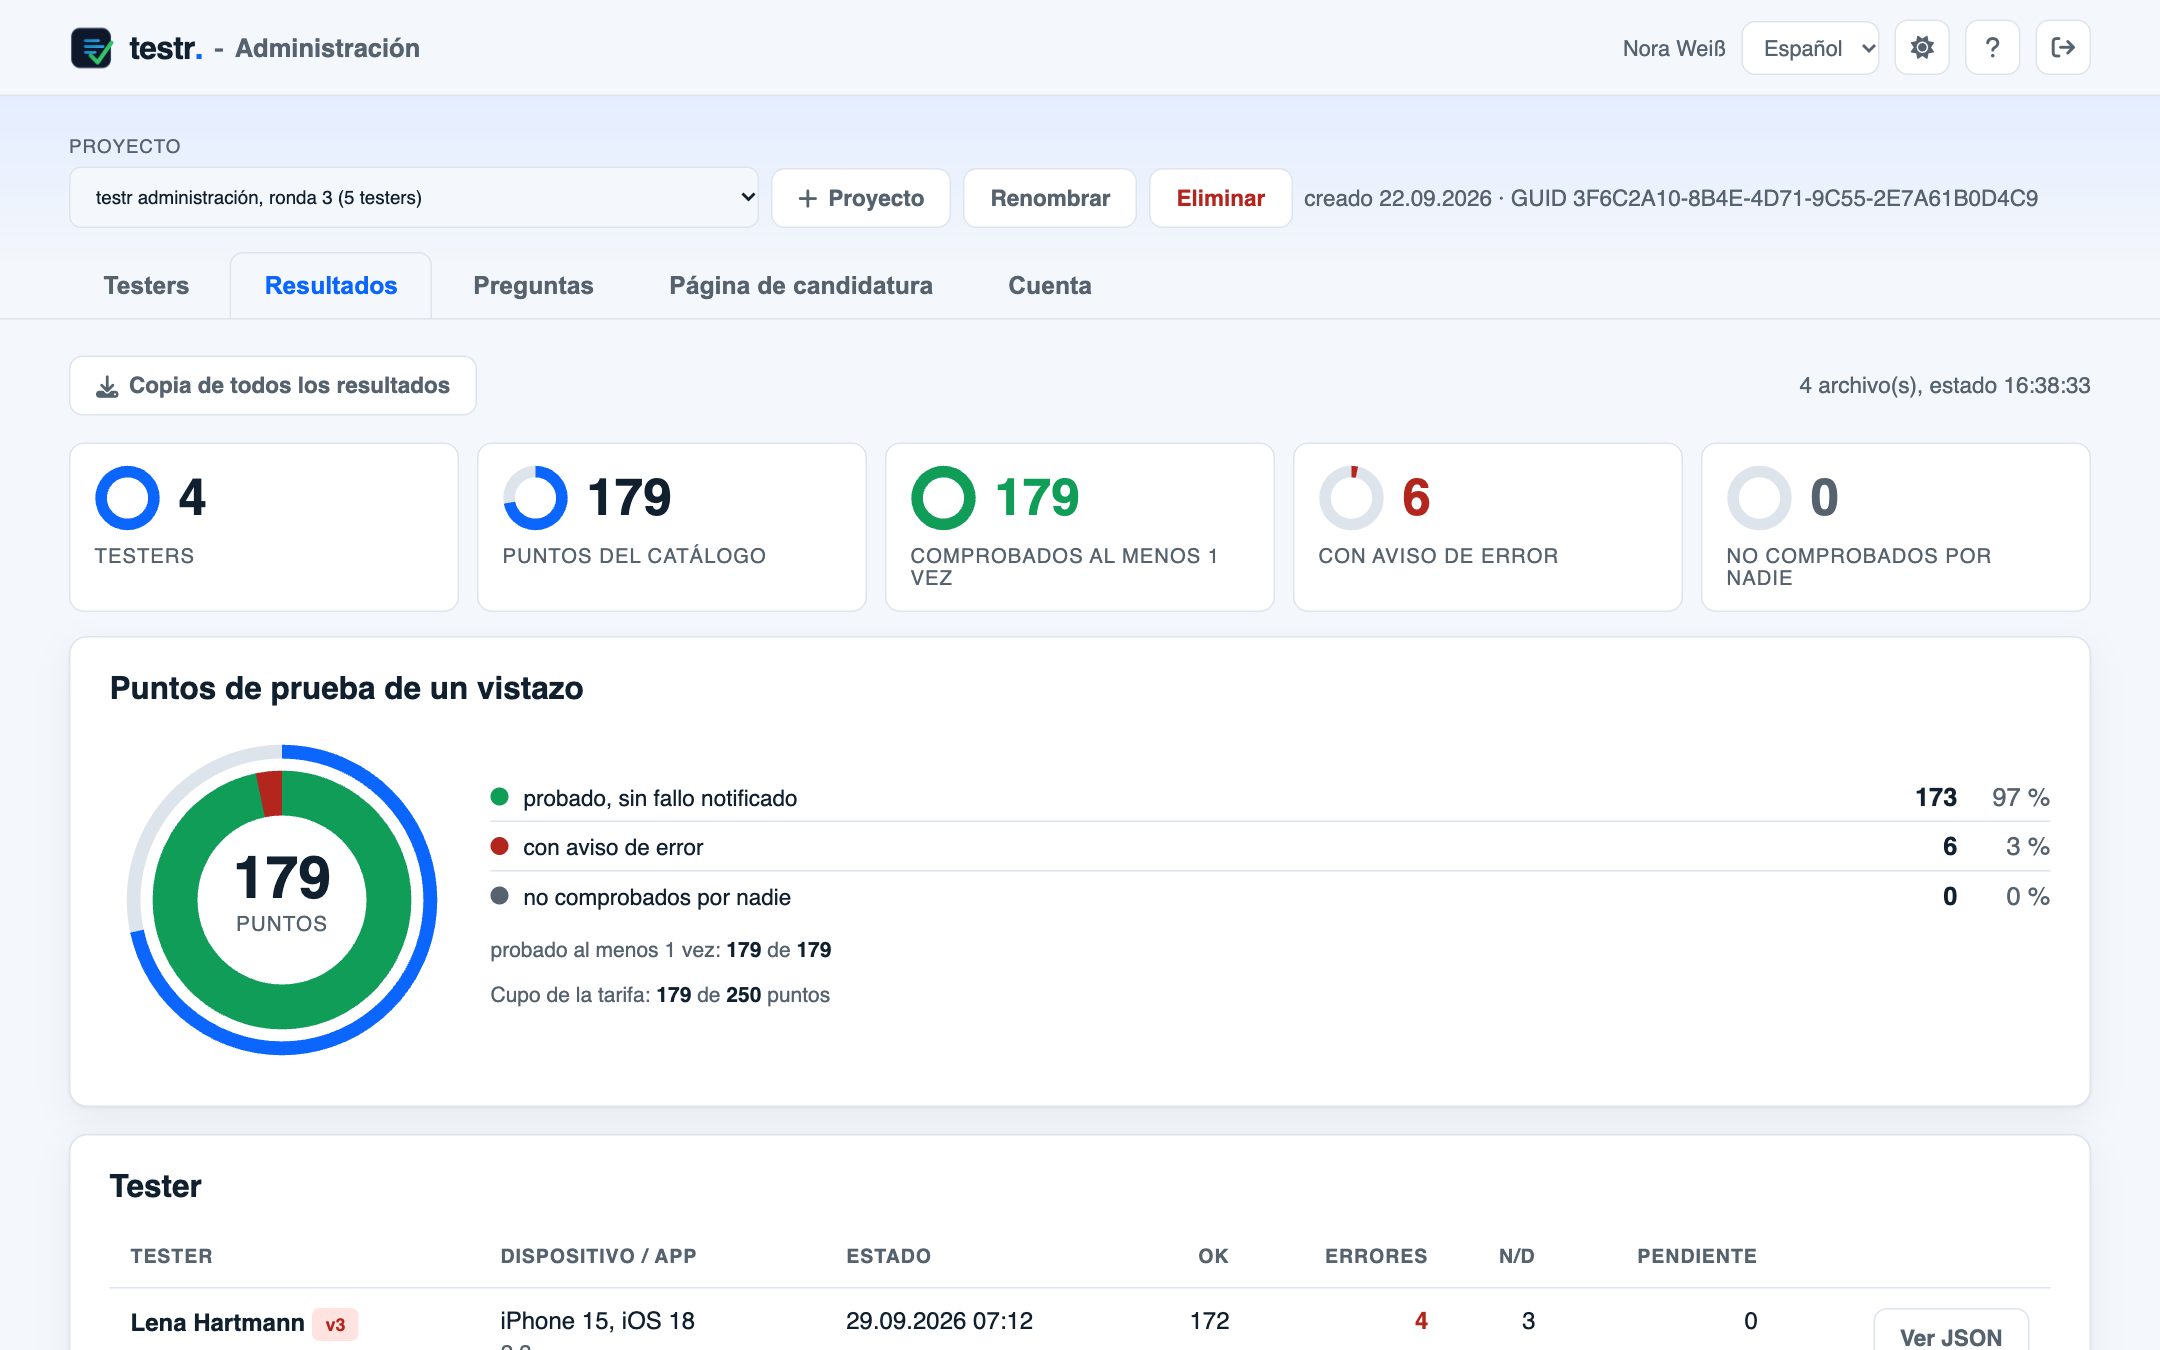Open settings with the gear icon
This screenshot has width=2160, height=1350.
[x=1922, y=48]
